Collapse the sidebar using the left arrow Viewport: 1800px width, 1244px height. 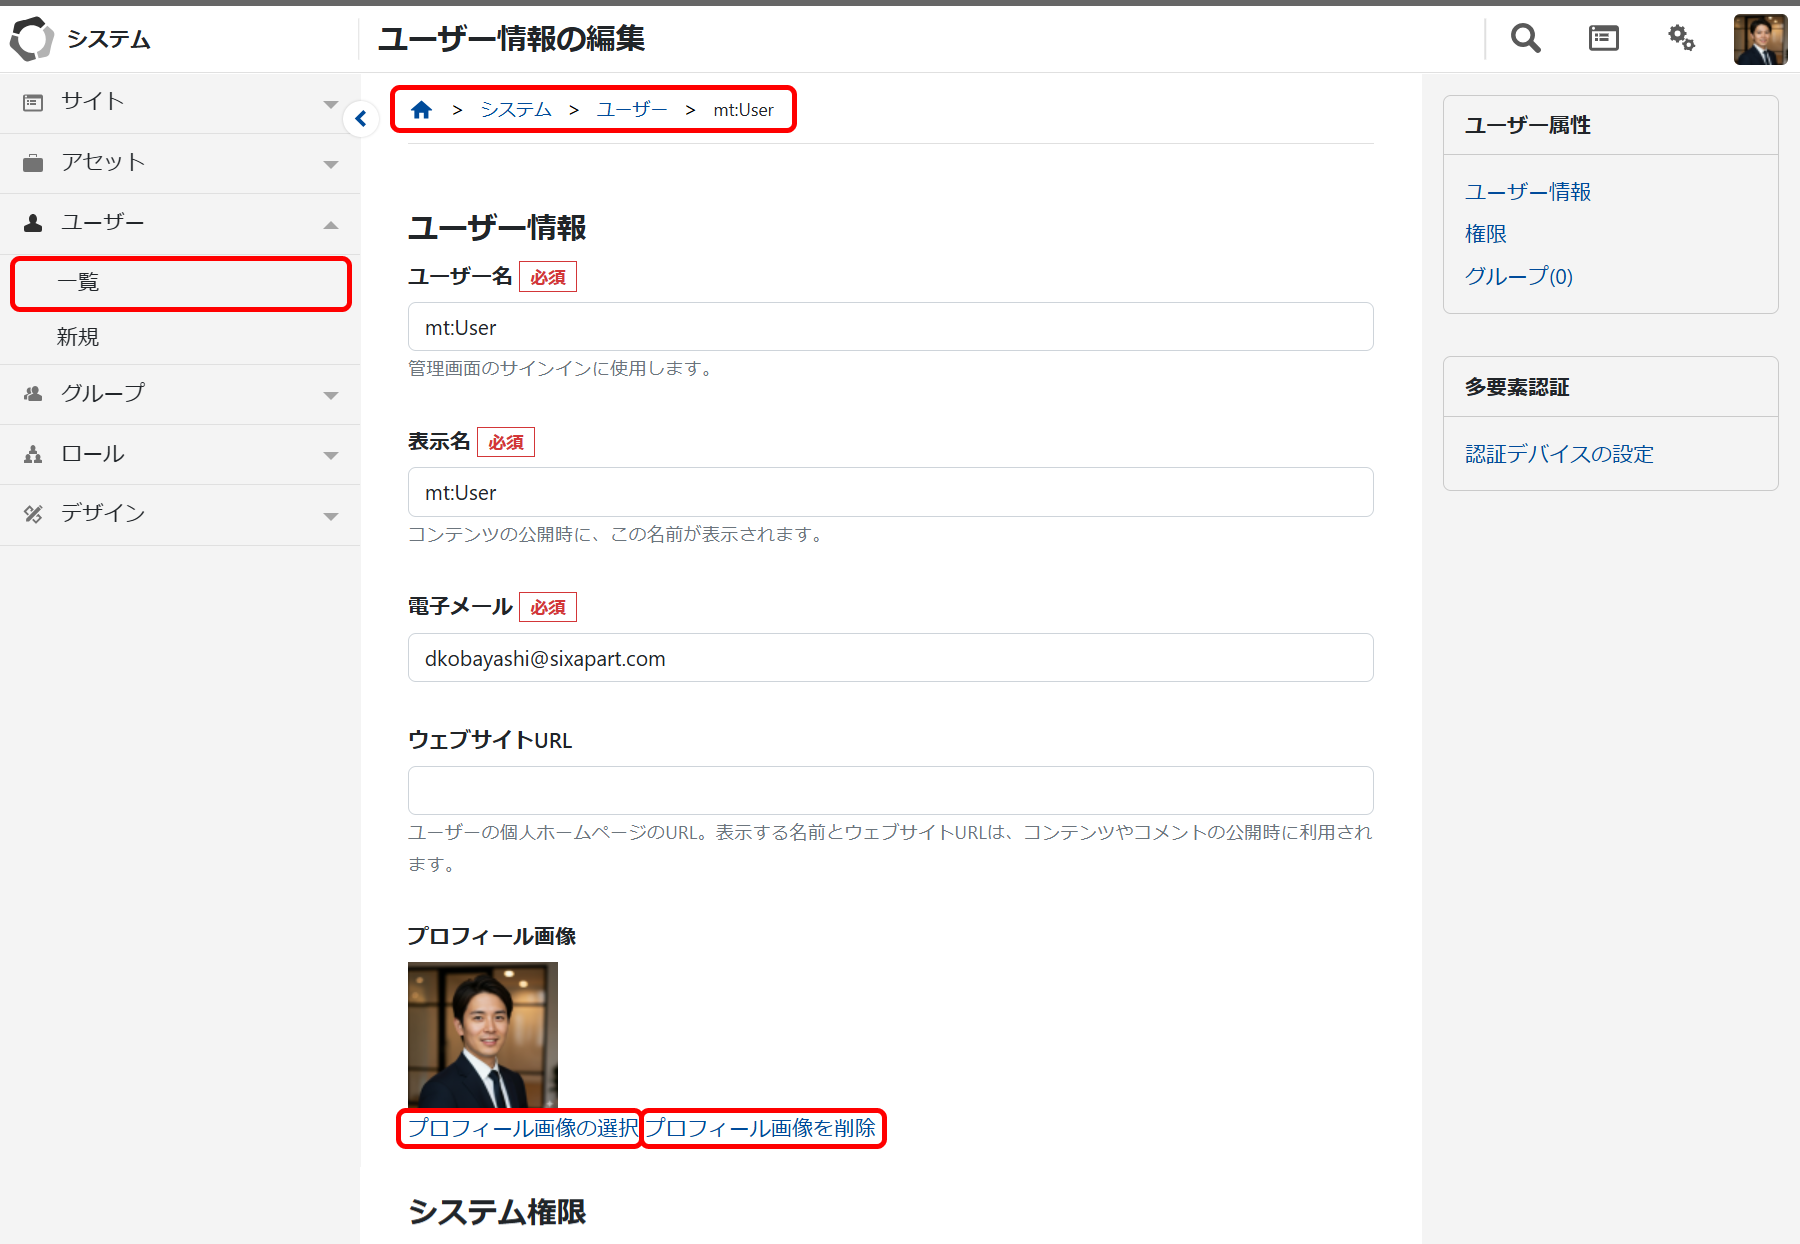(360, 118)
